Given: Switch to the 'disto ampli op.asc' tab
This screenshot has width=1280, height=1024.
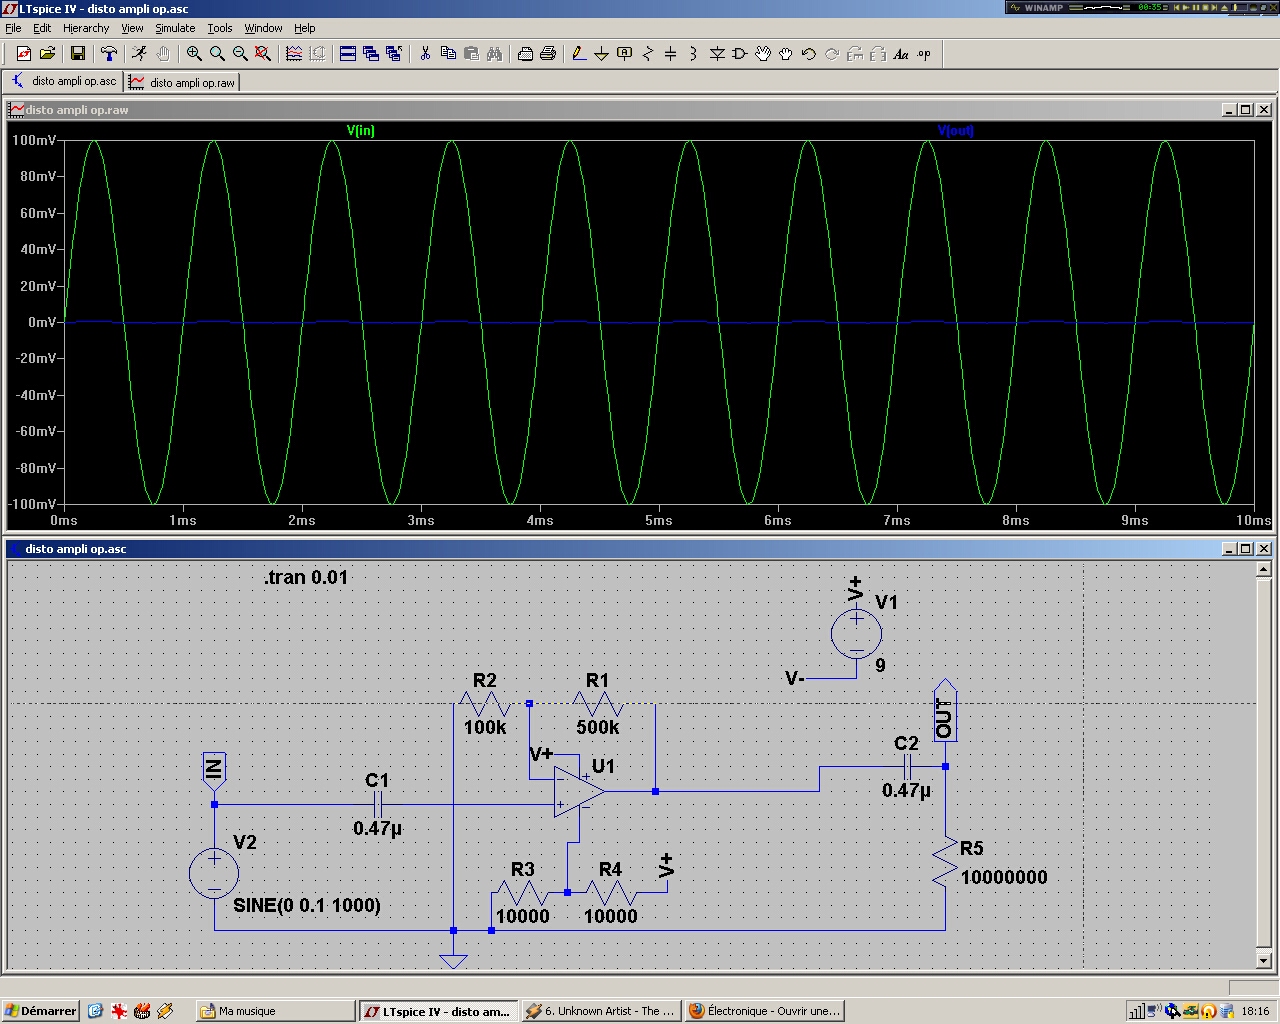Looking at the screenshot, I should tap(64, 82).
